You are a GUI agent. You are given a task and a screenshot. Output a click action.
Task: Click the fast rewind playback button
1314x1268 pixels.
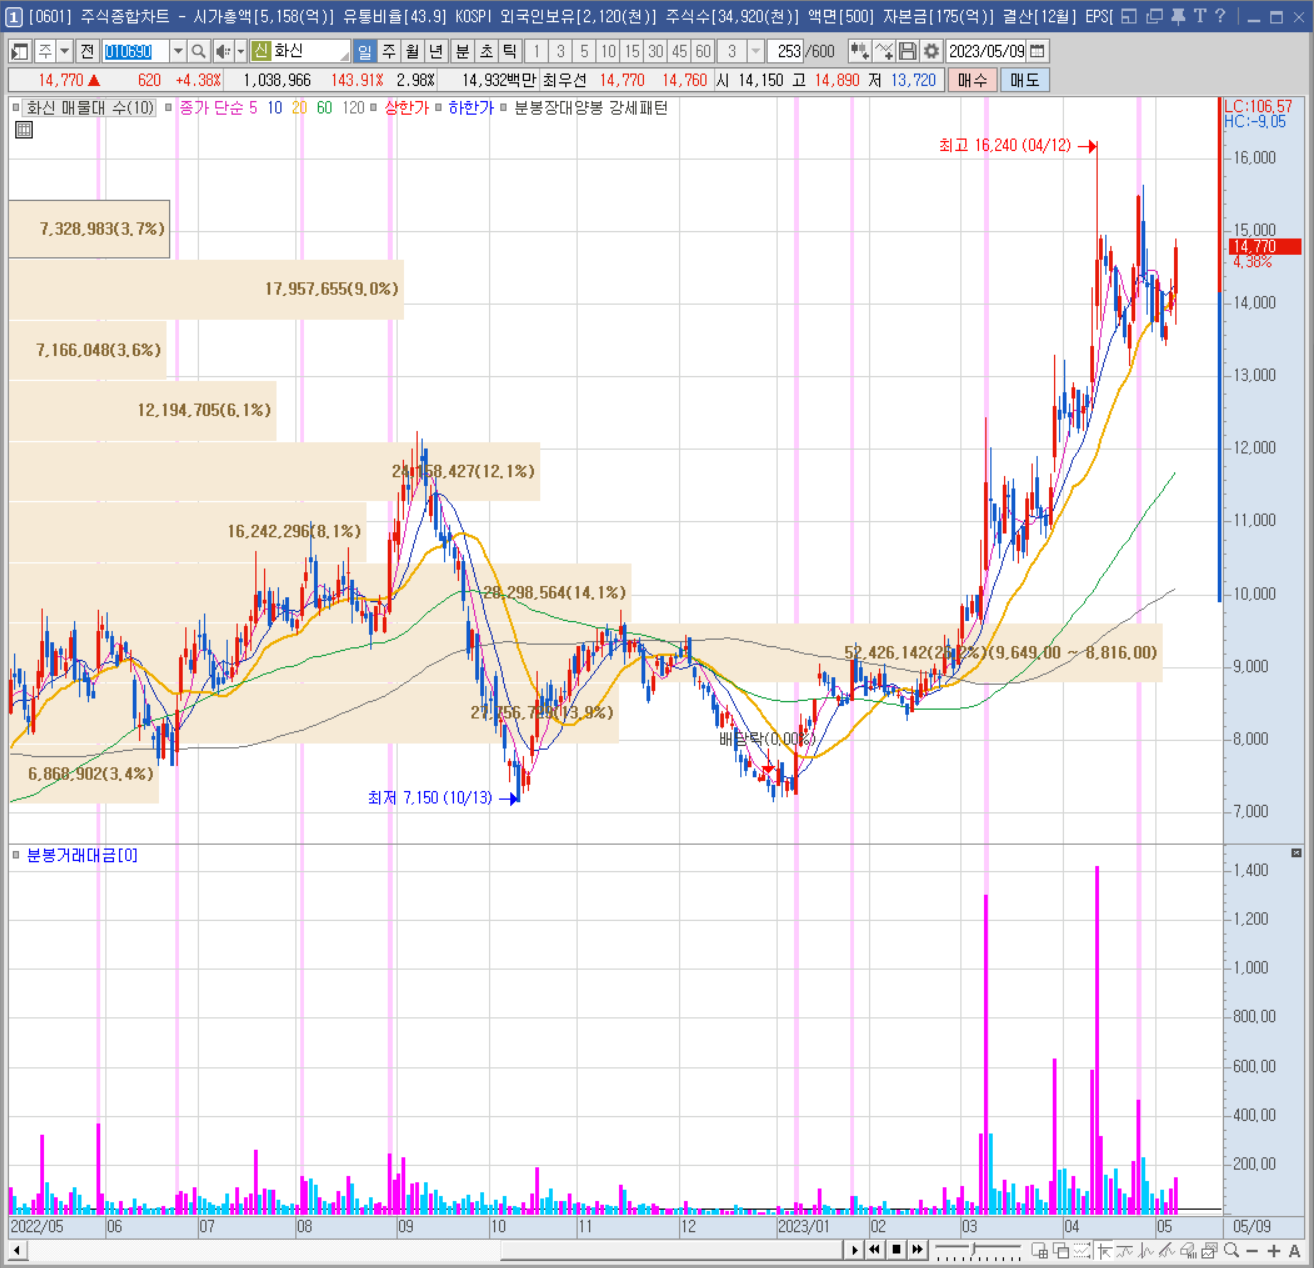874,1250
